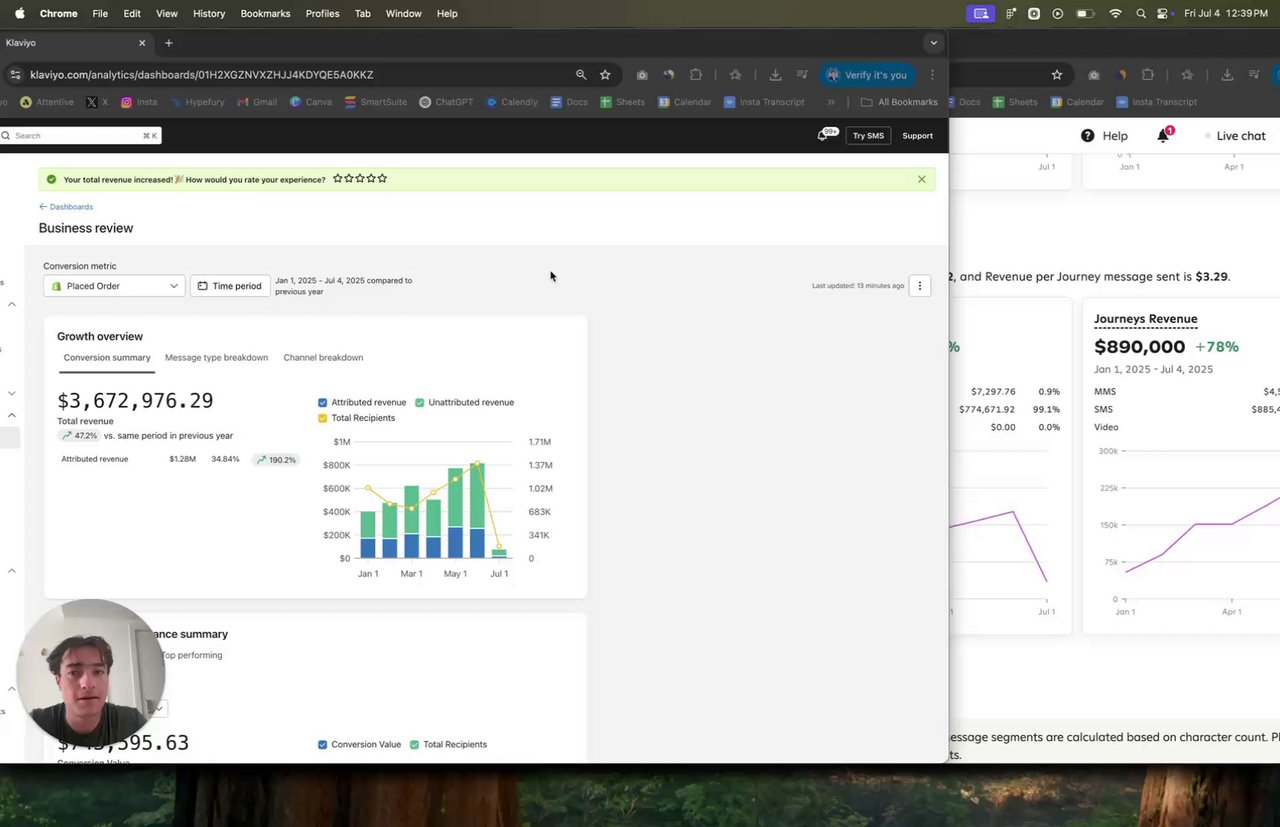Close the Klaviyo browser tab

point(142,43)
